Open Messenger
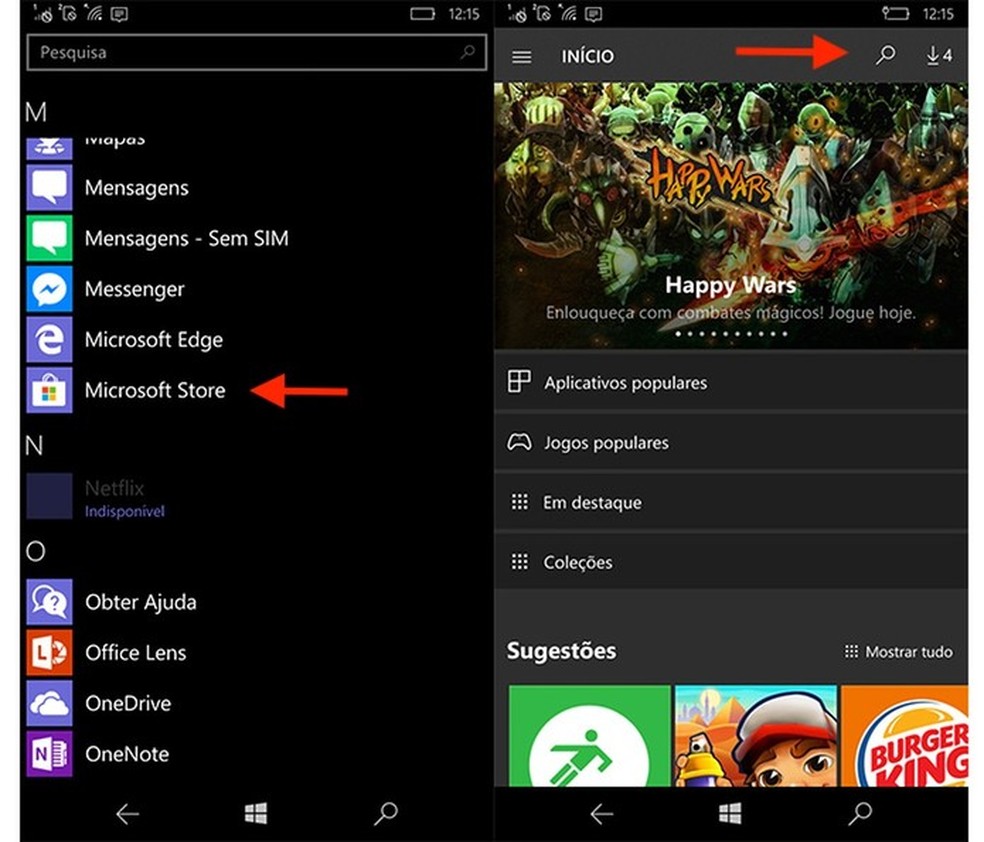 pyautogui.click(x=134, y=289)
